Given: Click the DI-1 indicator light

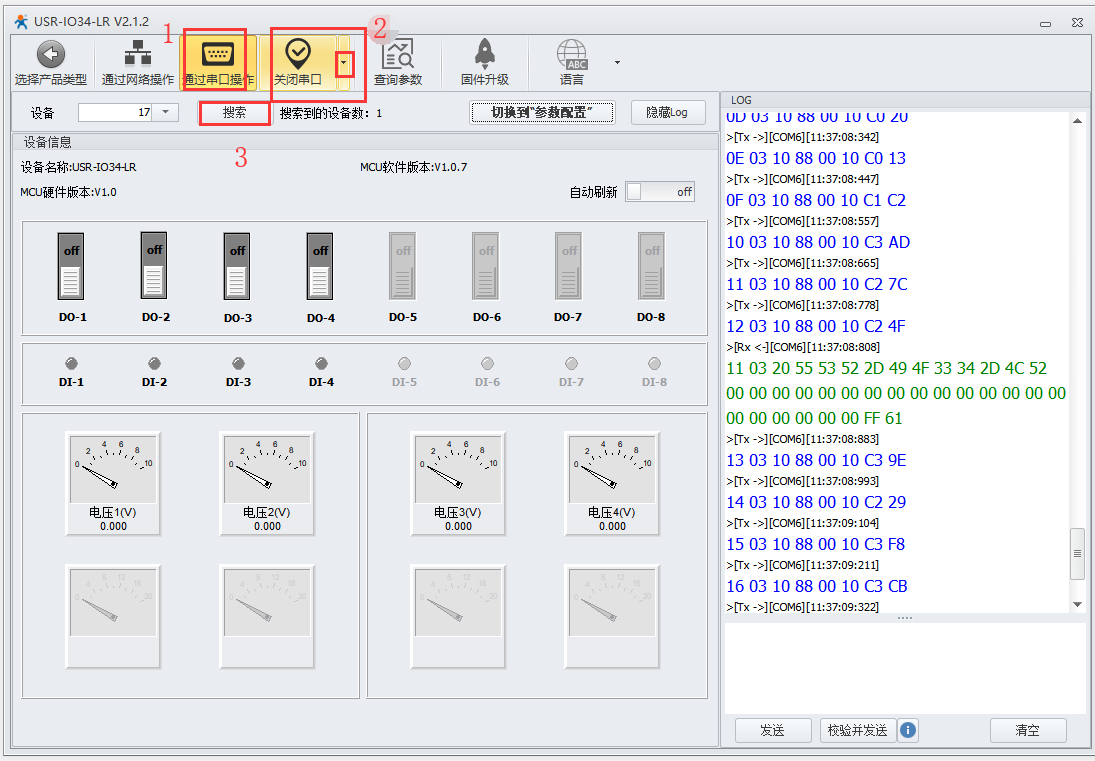Looking at the screenshot, I should (71, 363).
